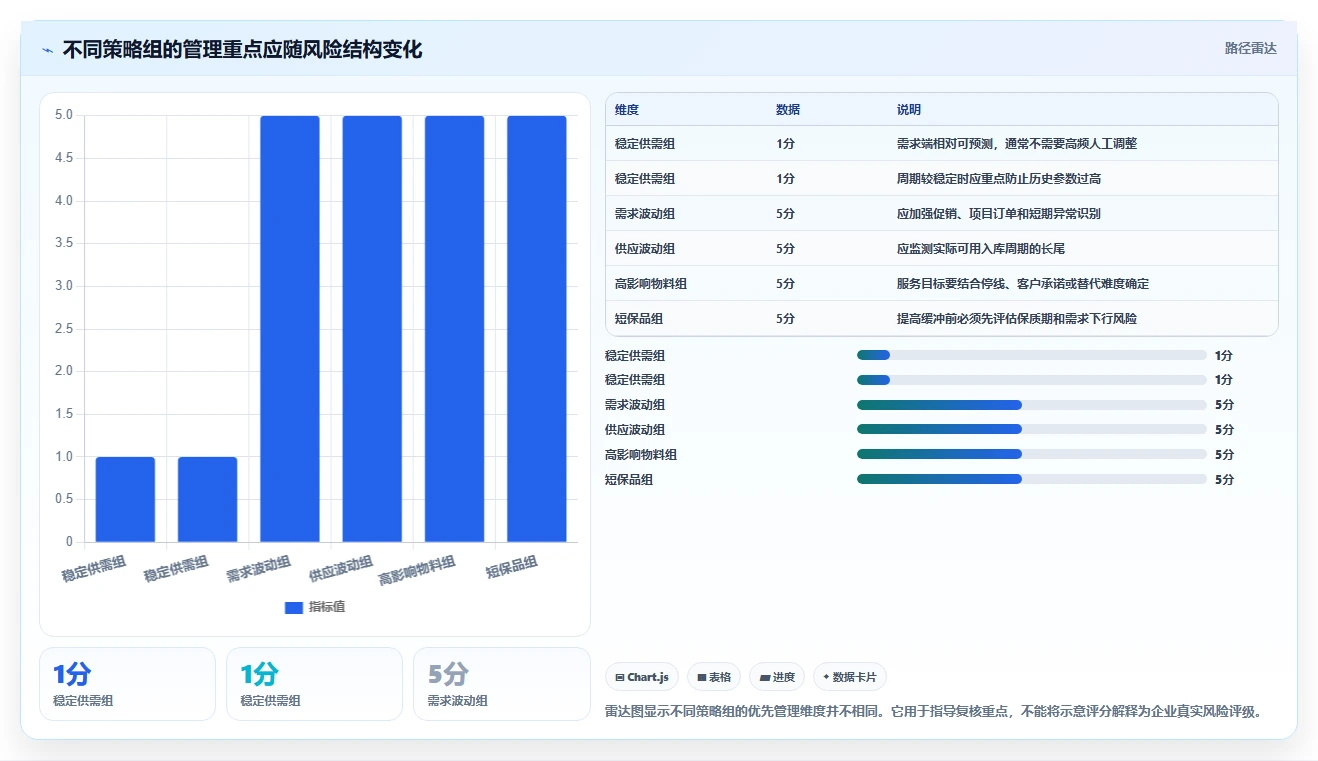Click the 供应波动组 bar in the chart
Viewport: 1318px width, 761px height.
click(x=372, y=329)
